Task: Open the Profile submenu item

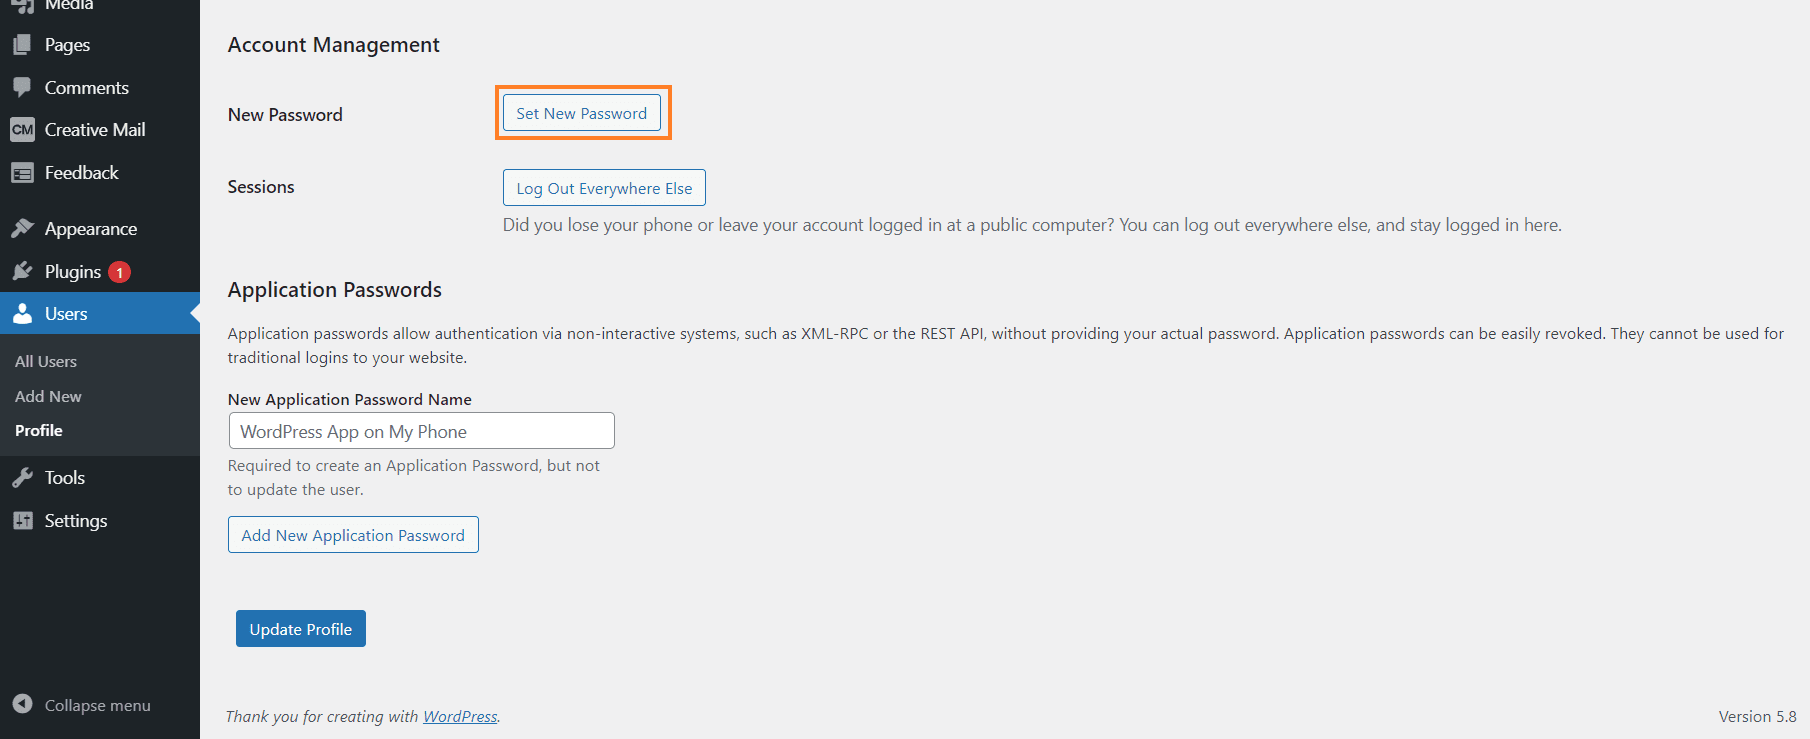Action: (x=39, y=431)
